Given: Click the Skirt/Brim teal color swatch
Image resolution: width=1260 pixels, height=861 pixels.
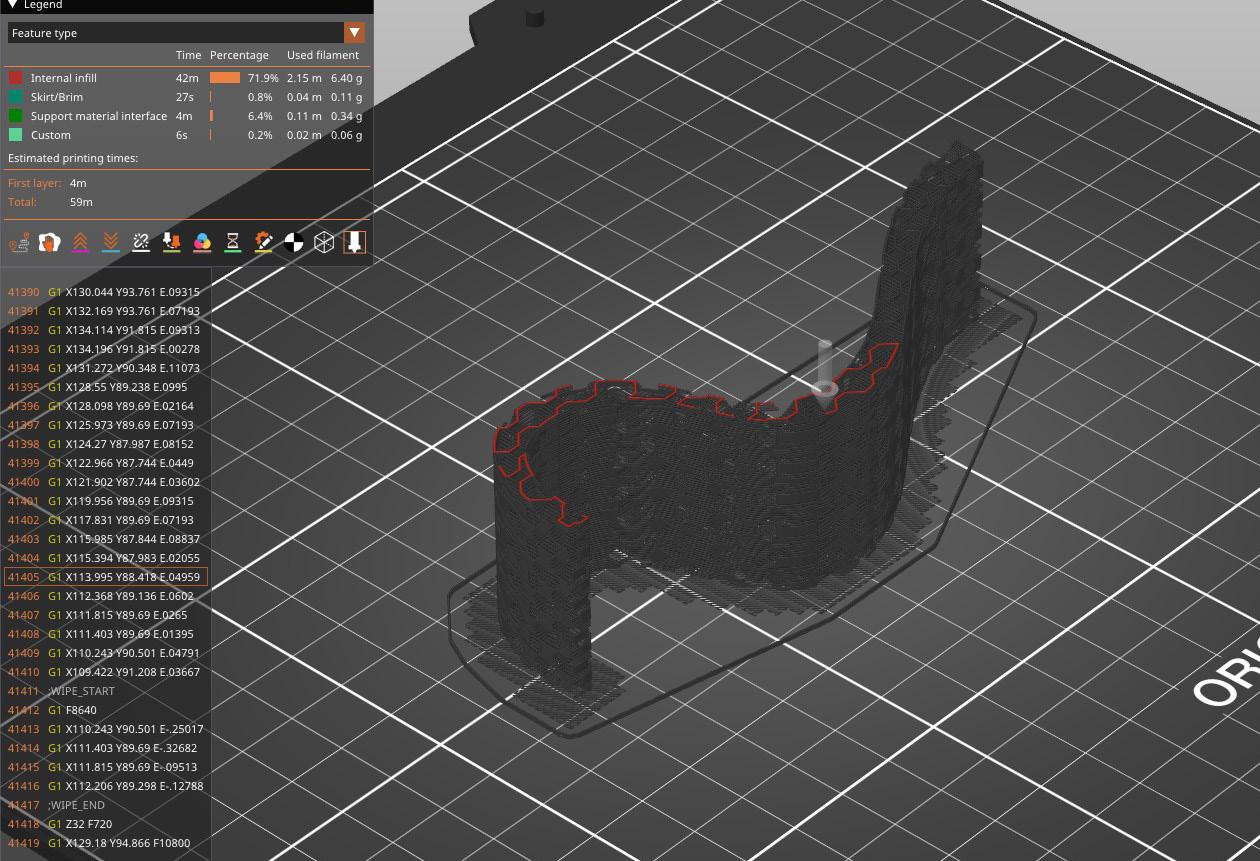Looking at the screenshot, I should tap(15, 97).
